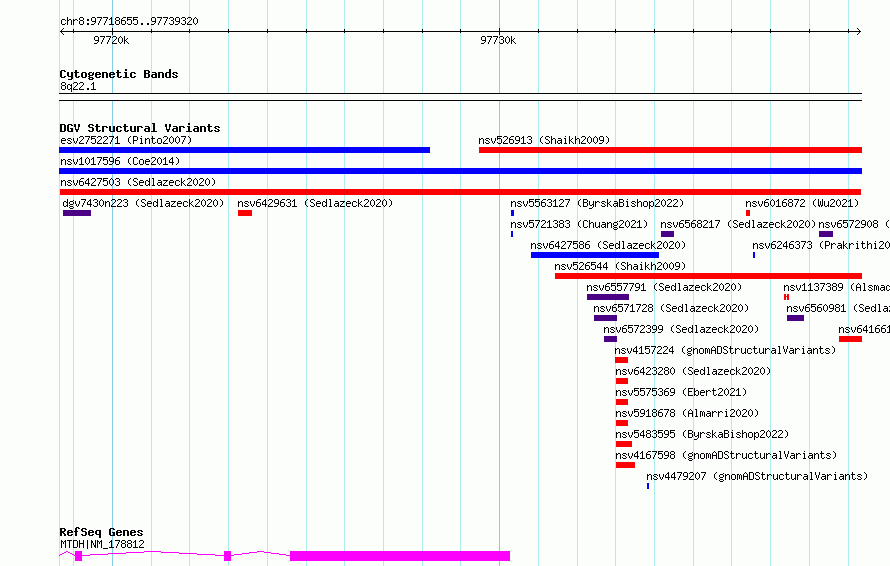Viewport: 890px width, 566px height.
Task: Select nsv6572399 (Sedlazeck2020) label
Action: point(681,329)
